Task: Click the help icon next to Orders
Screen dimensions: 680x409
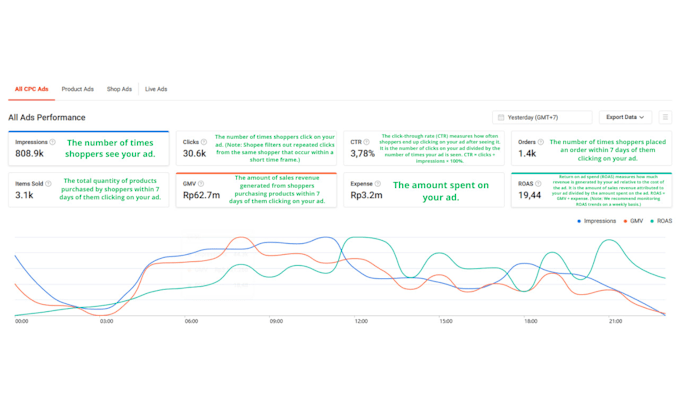Action: pos(541,142)
